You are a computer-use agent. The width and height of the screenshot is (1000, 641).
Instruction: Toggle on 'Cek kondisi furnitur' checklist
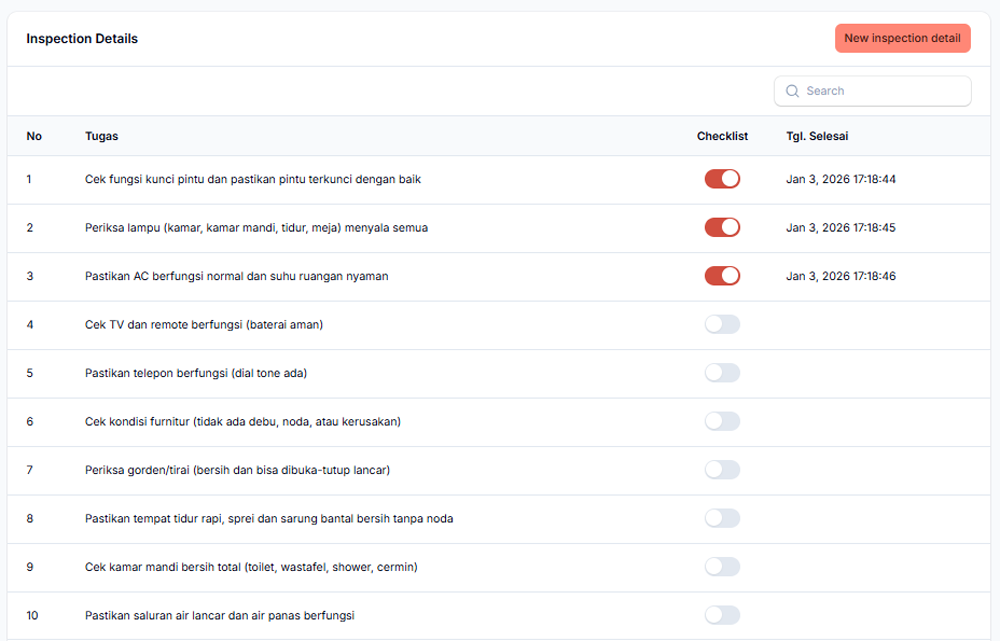pyautogui.click(x=722, y=421)
